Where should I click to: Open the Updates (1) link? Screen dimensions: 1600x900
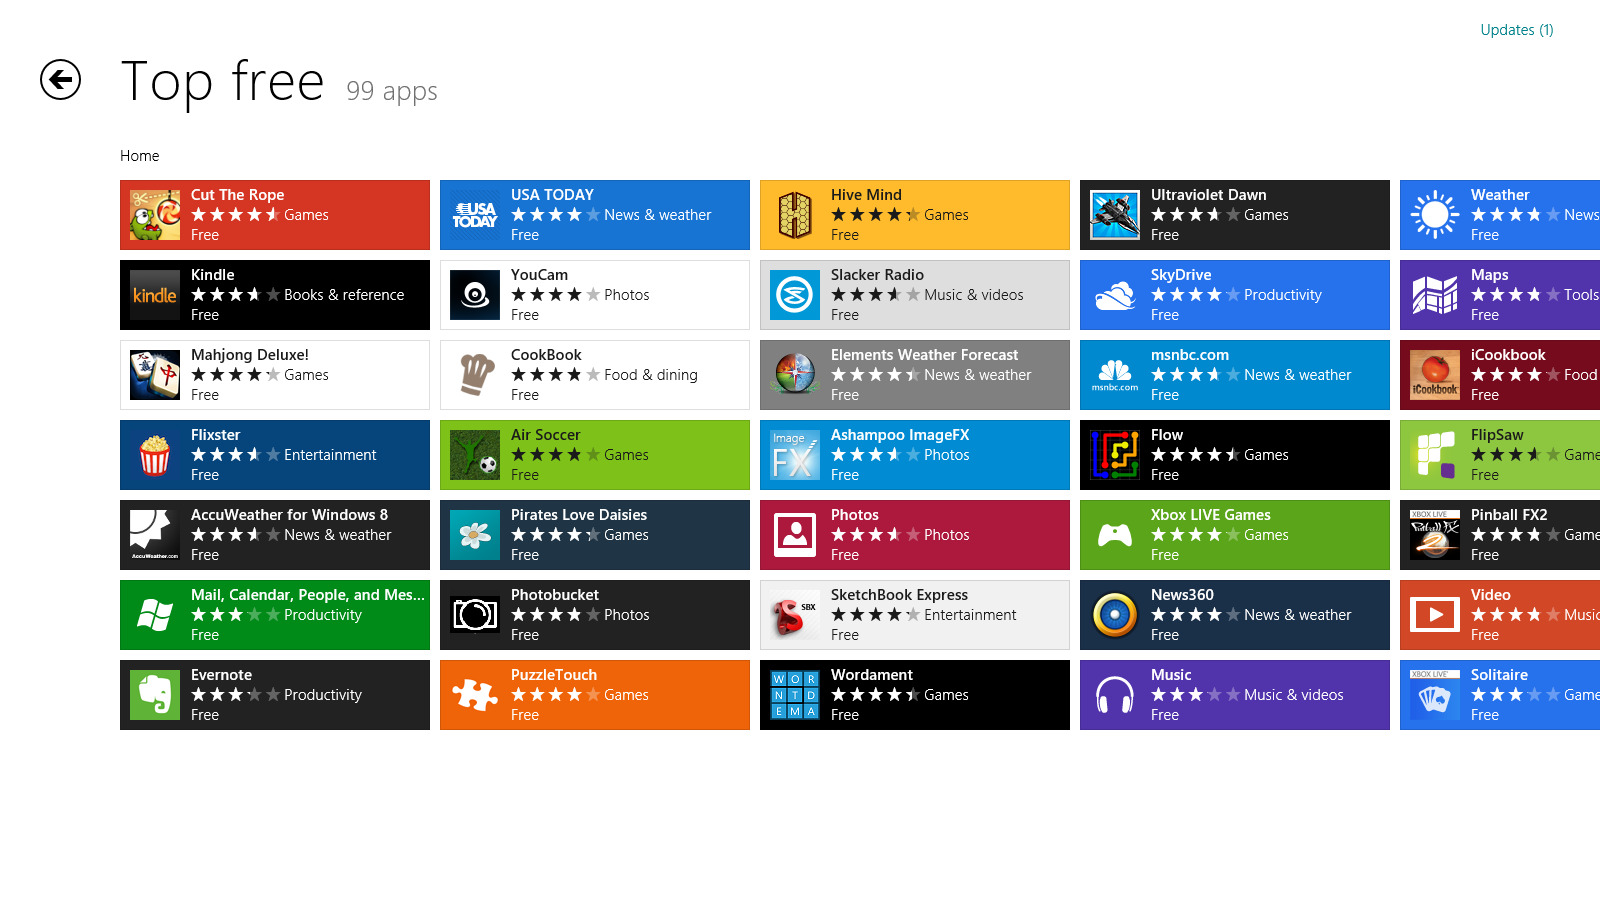[1517, 30]
